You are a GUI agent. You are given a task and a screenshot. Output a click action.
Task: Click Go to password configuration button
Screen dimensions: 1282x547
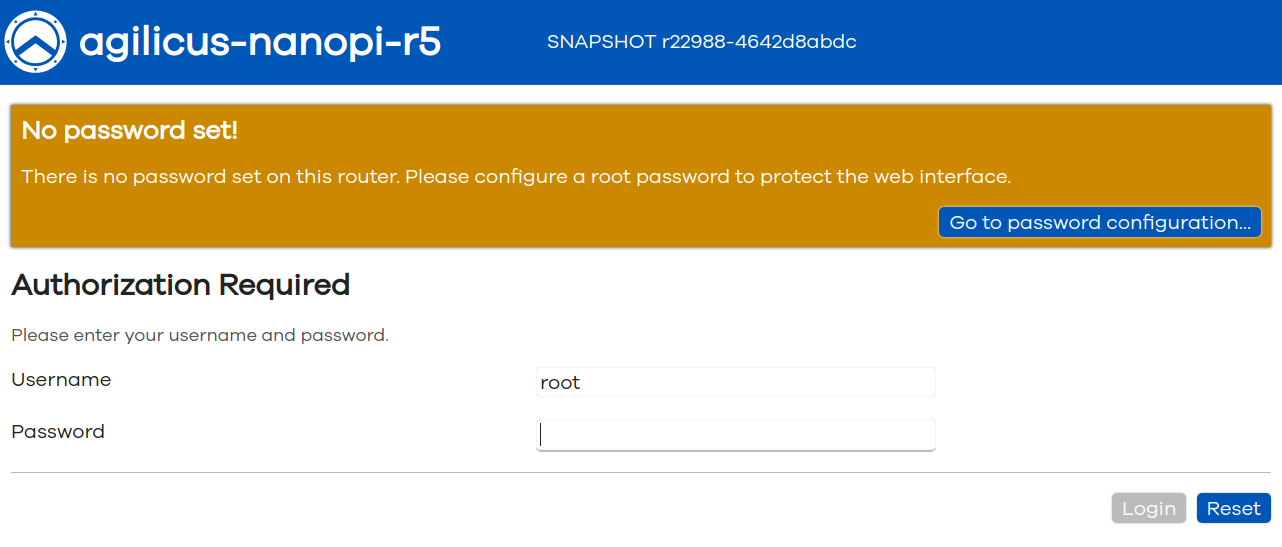point(1099,223)
